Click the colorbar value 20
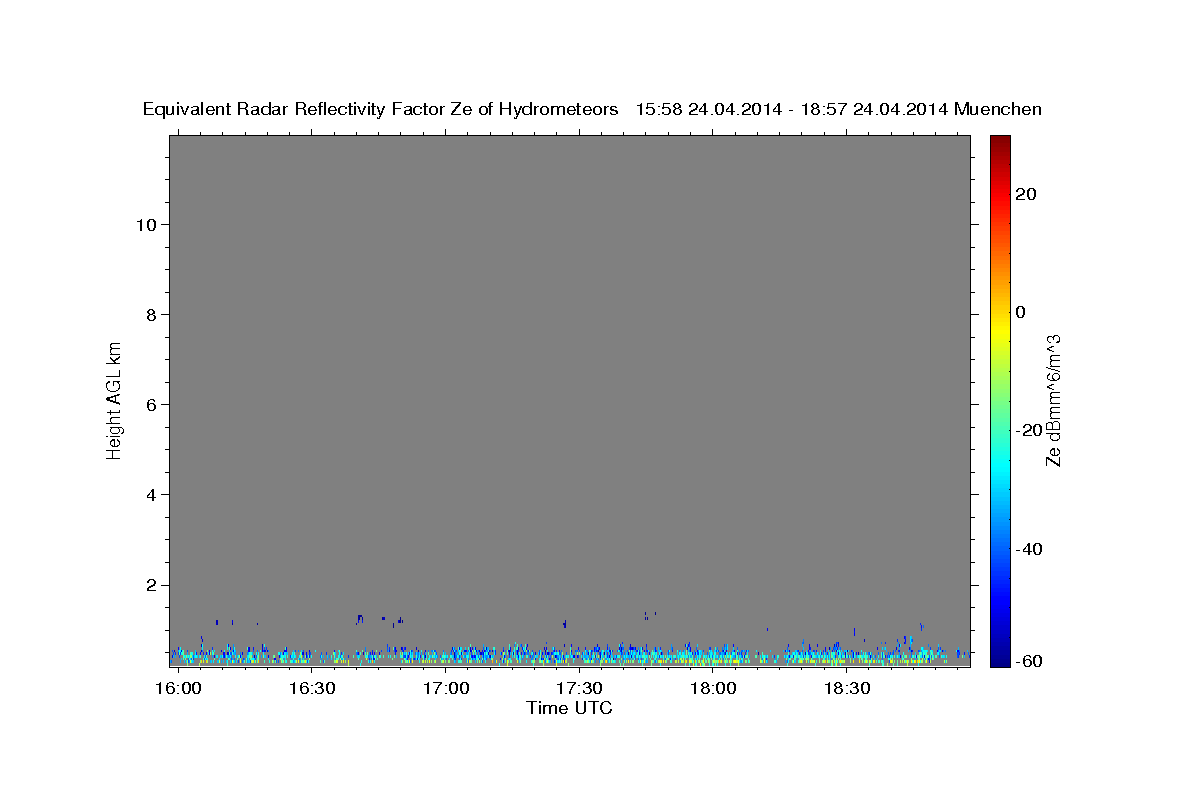This screenshot has width=1200, height=800. click(x=1026, y=194)
